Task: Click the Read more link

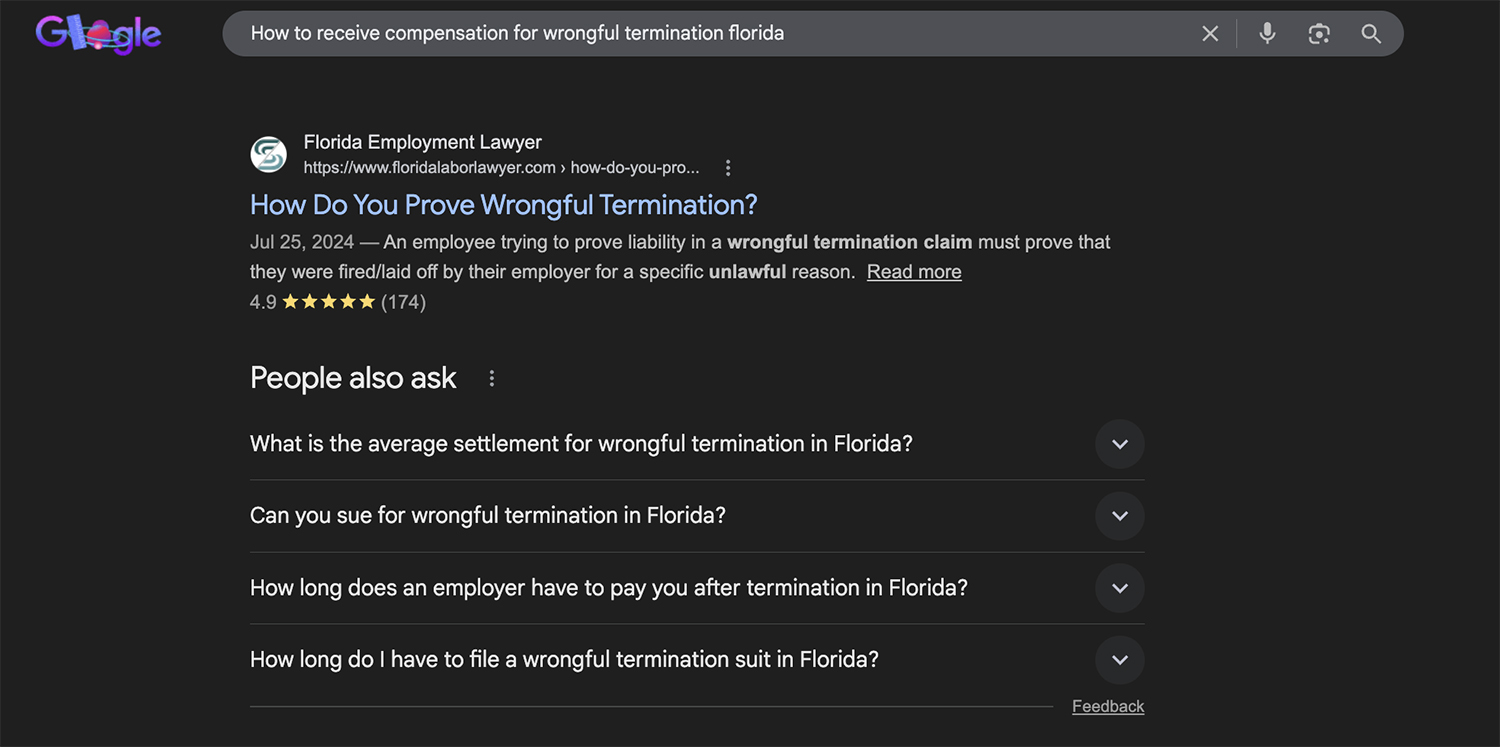Action: coord(913,271)
